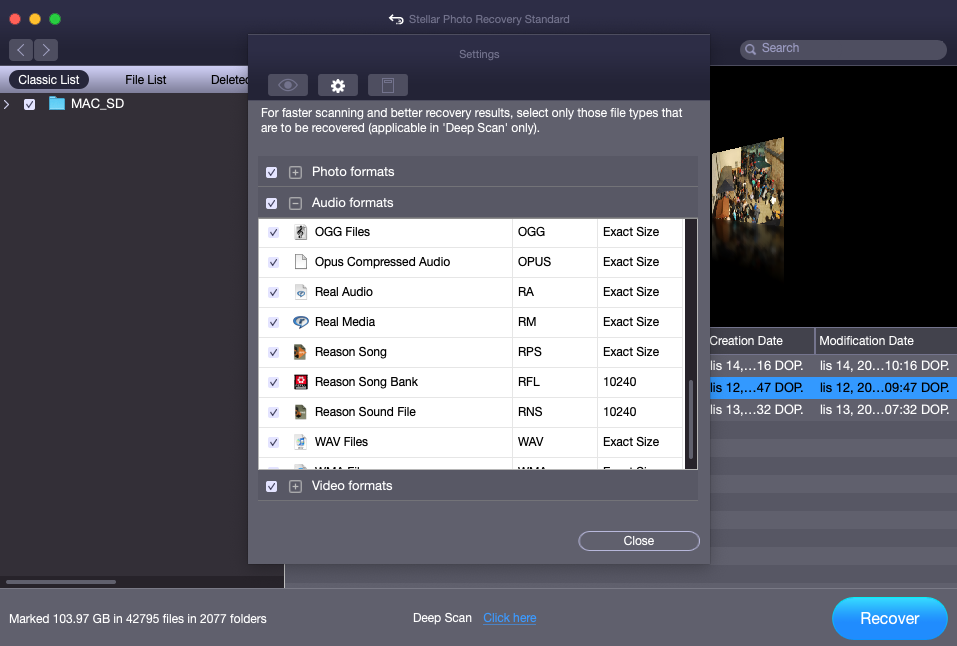Screen dimensions: 957x646
Task: Click the horizontal scrollbar under tree panel
Action: (61, 582)
